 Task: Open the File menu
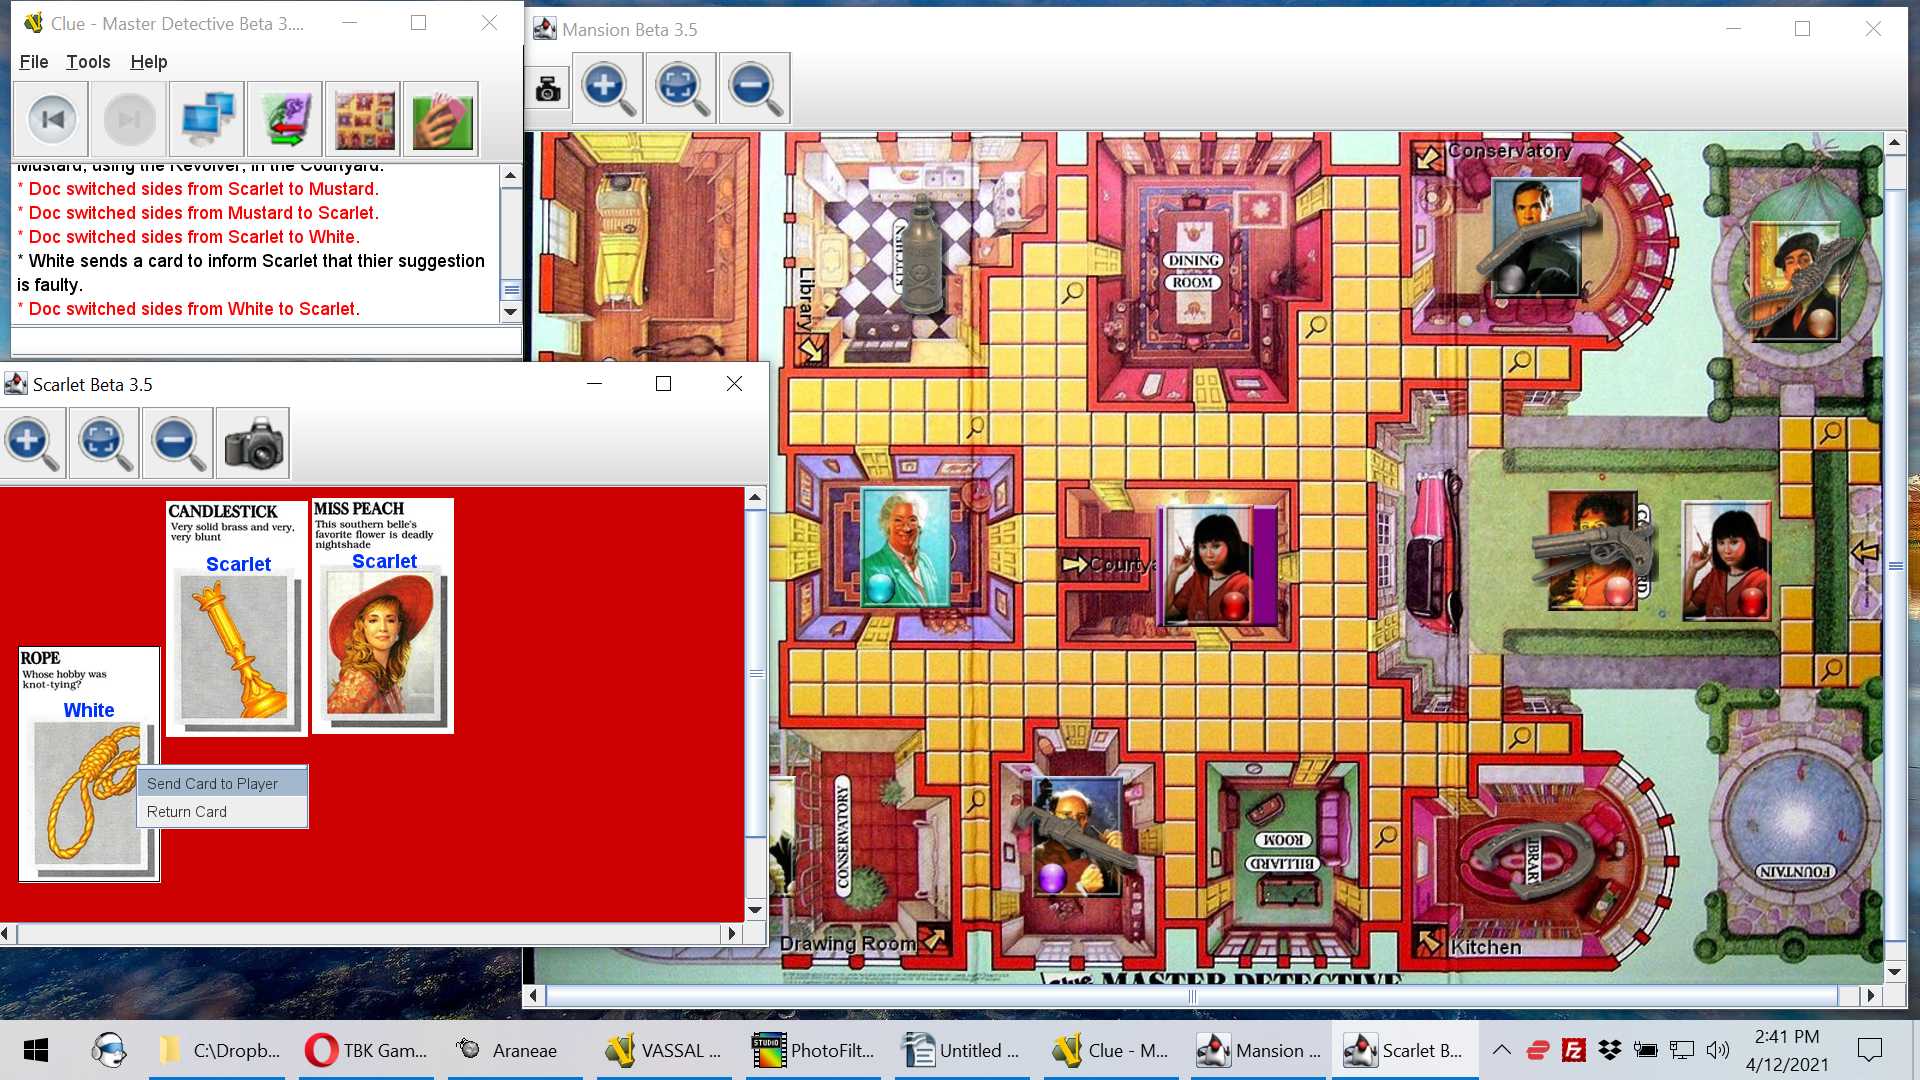[x=33, y=62]
